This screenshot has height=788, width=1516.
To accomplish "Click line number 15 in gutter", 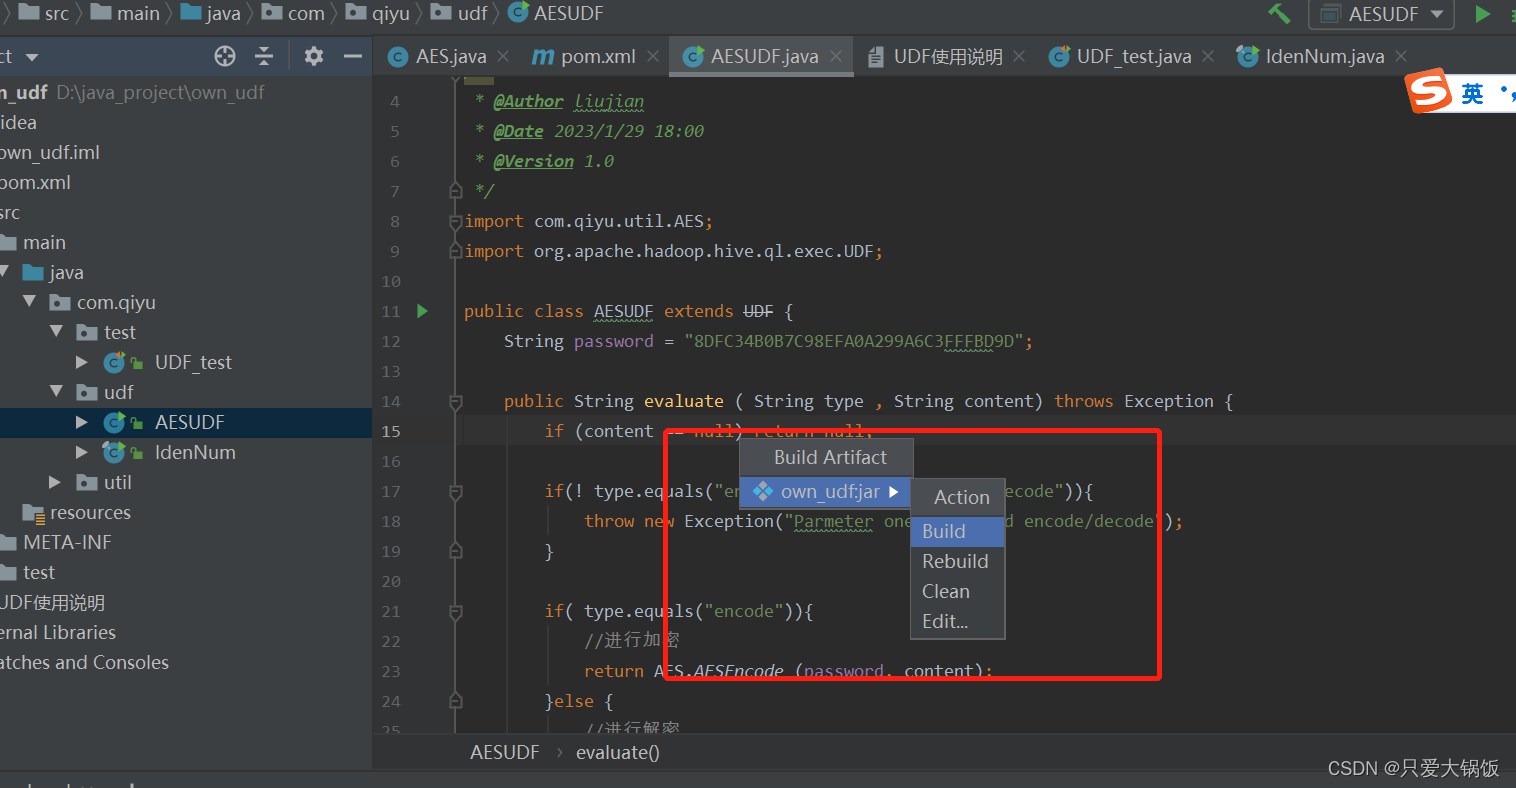I will coord(390,431).
